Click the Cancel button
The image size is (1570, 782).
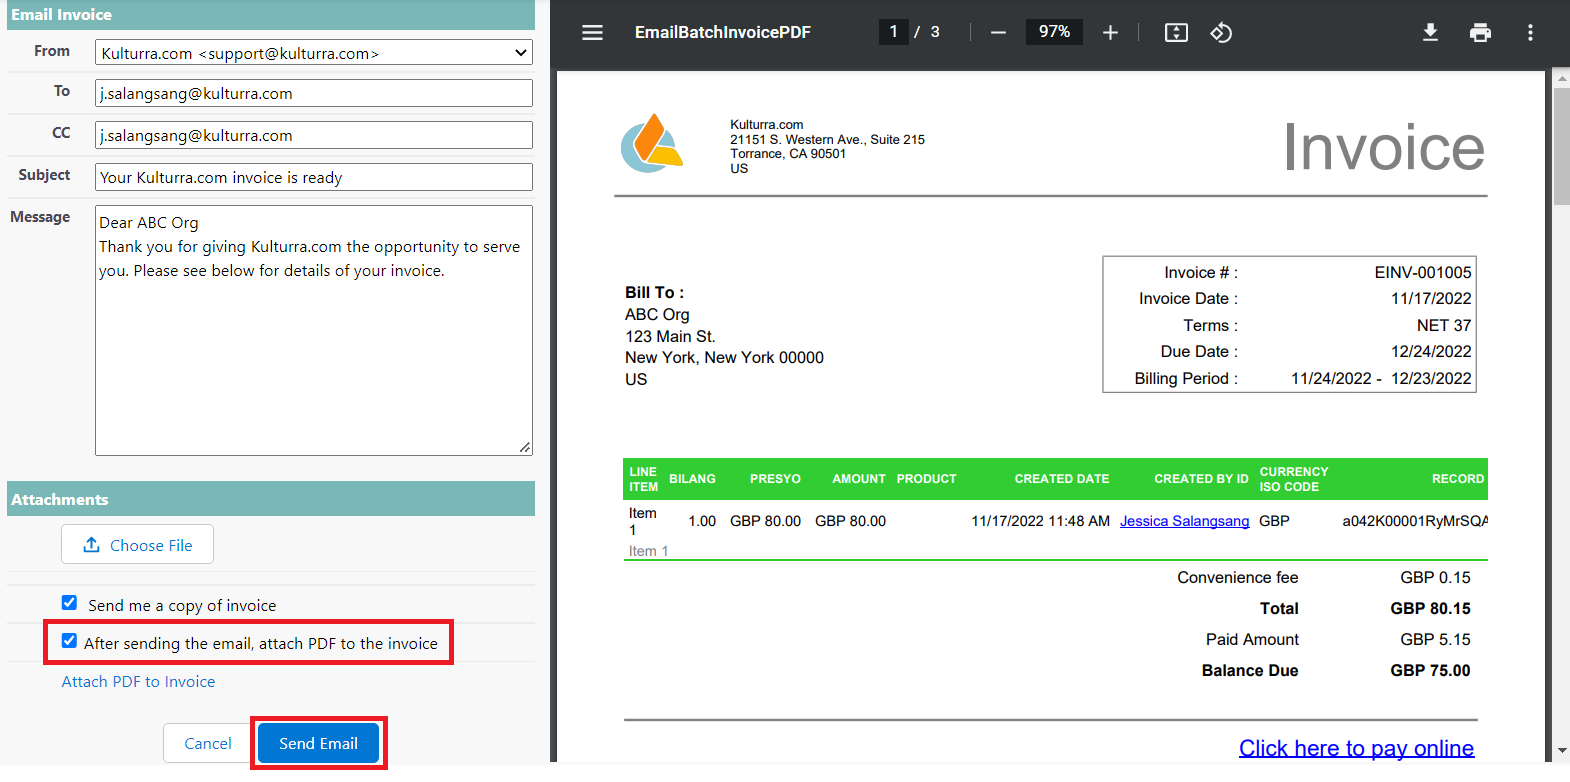click(208, 743)
